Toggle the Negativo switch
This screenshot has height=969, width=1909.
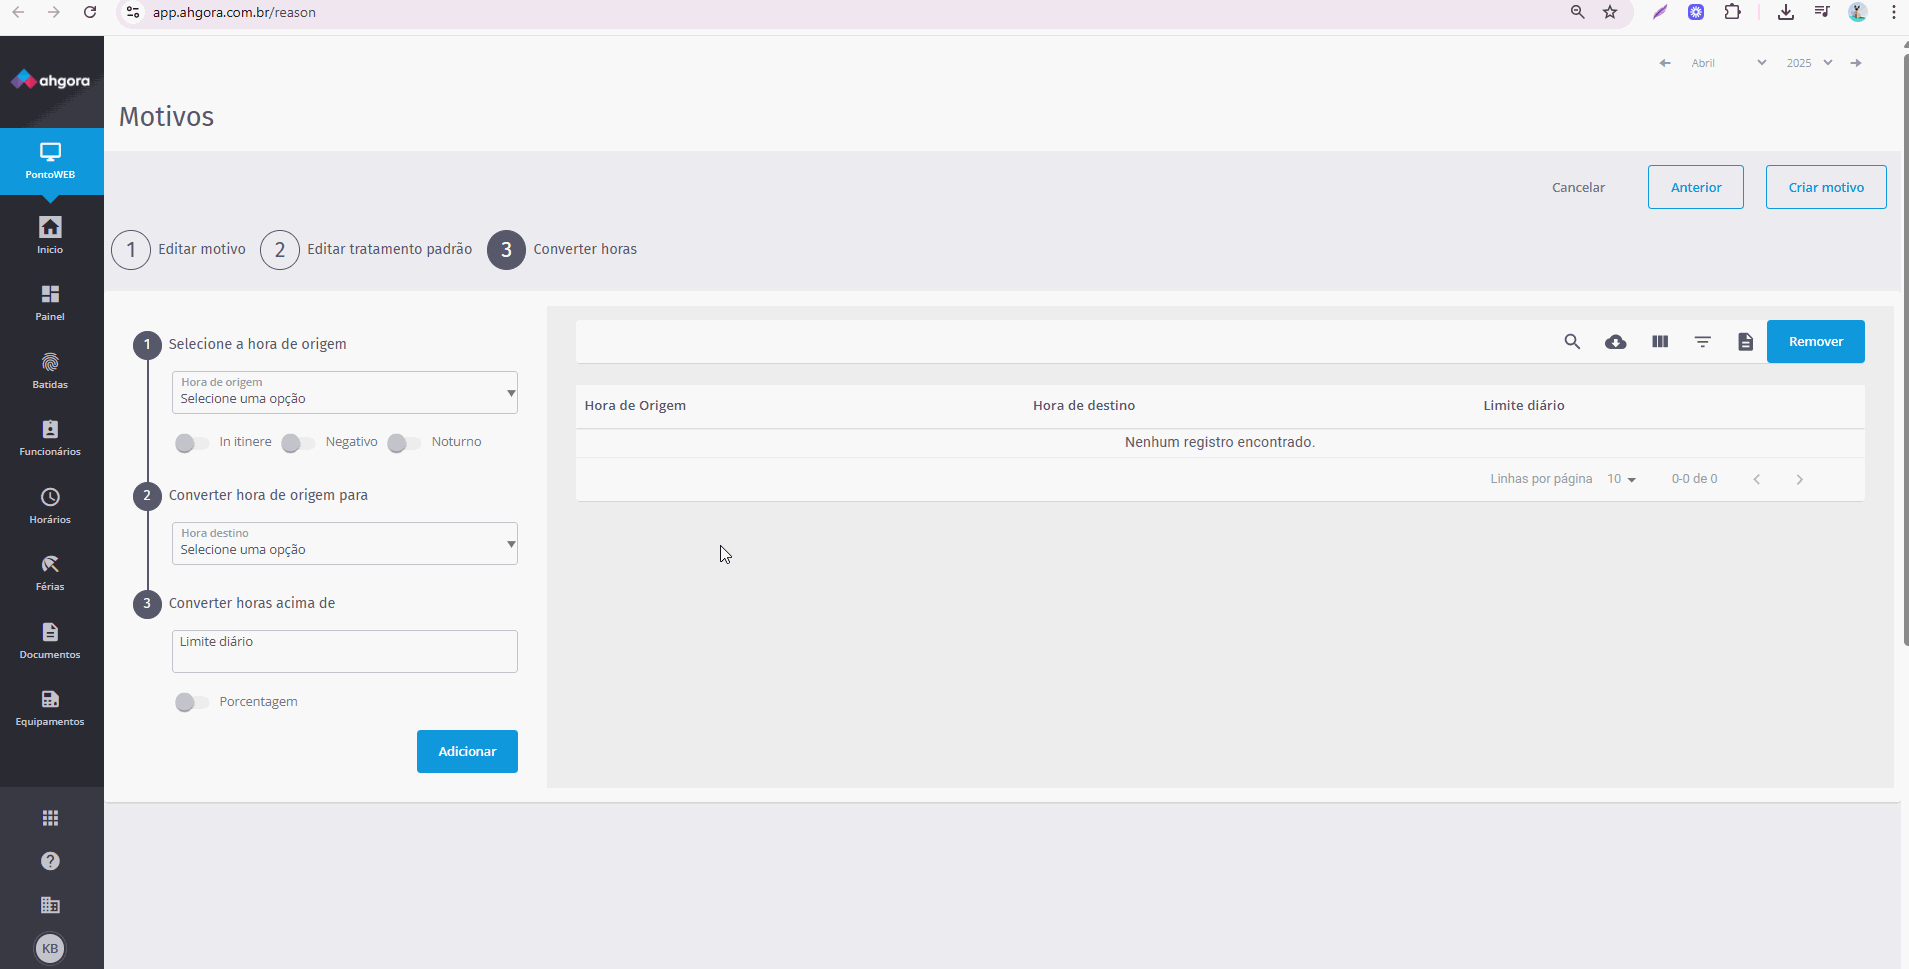[298, 443]
